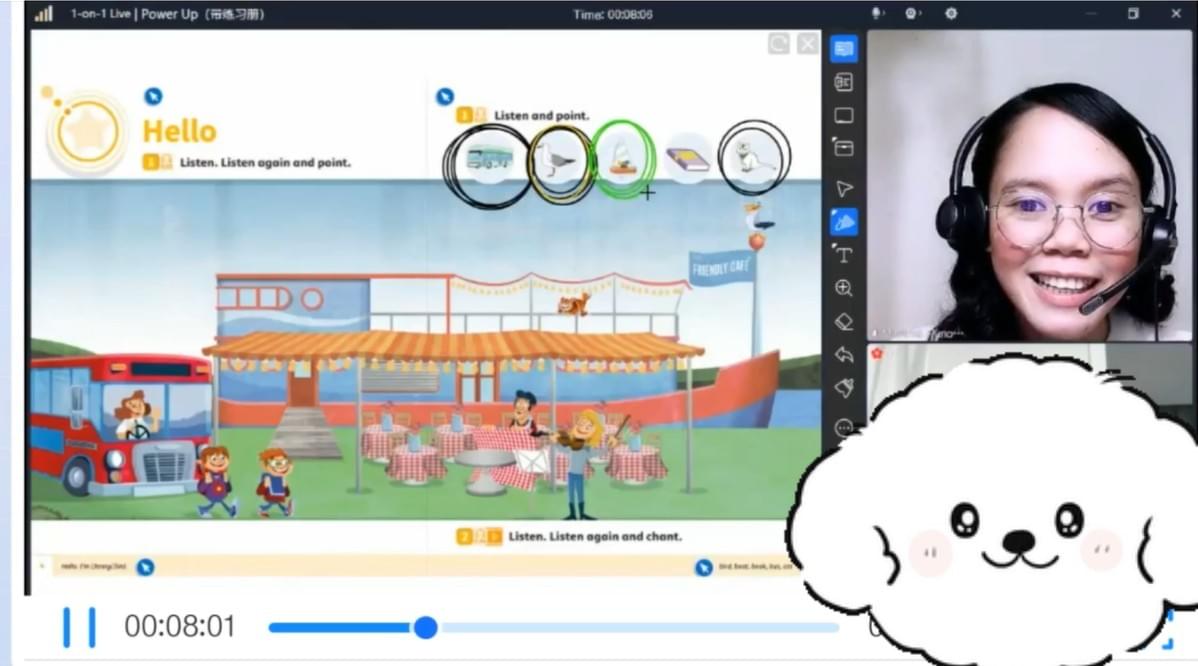Open the help icon beside the microphone

[x=911, y=14]
